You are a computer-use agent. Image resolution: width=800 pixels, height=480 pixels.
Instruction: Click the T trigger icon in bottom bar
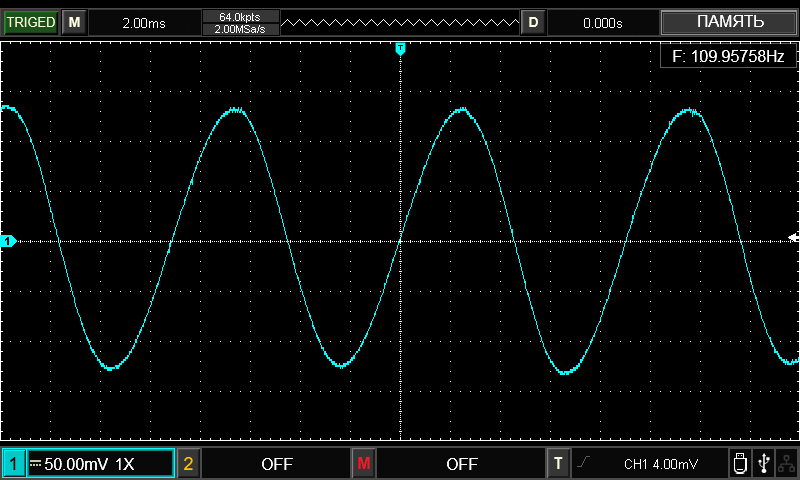pos(558,464)
